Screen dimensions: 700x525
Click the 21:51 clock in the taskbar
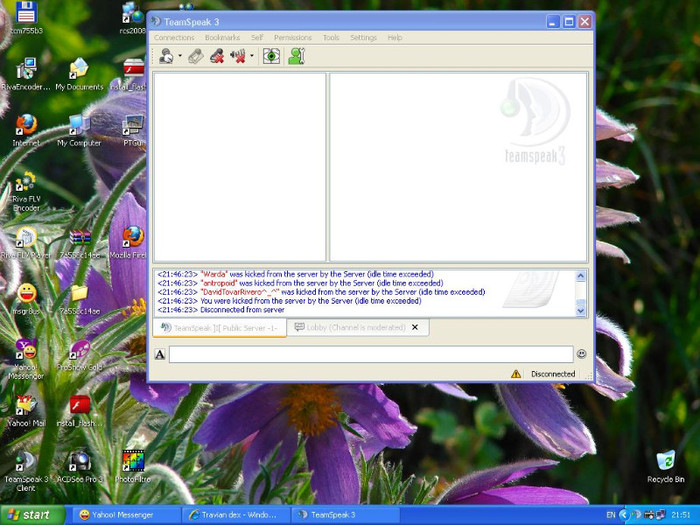(x=681, y=515)
